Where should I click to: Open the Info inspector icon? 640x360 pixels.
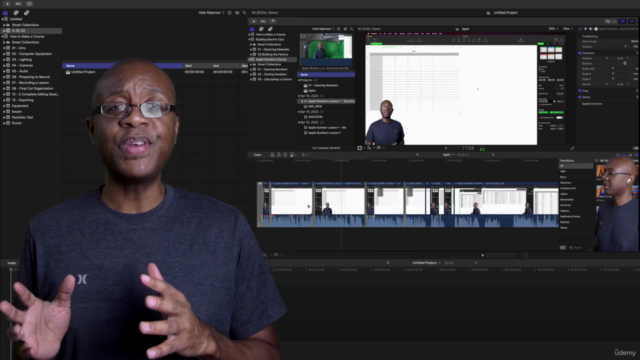coord(596,29)
